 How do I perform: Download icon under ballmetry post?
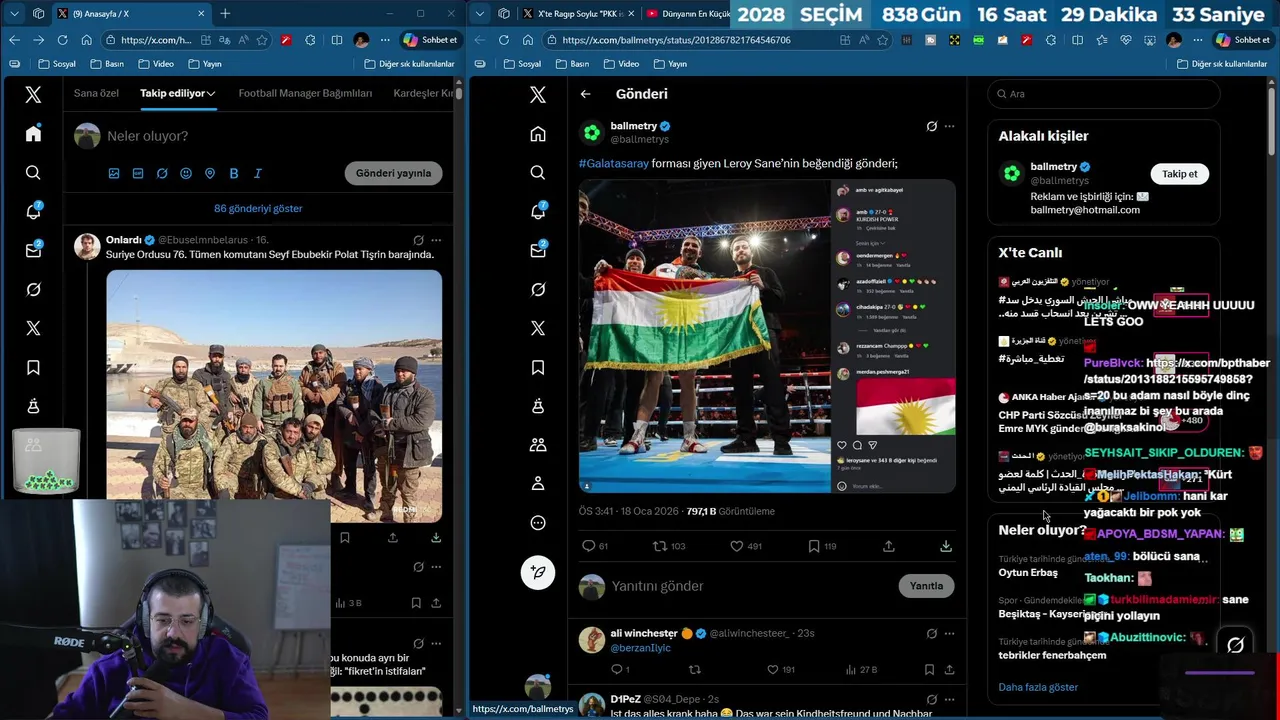point(946,546)
